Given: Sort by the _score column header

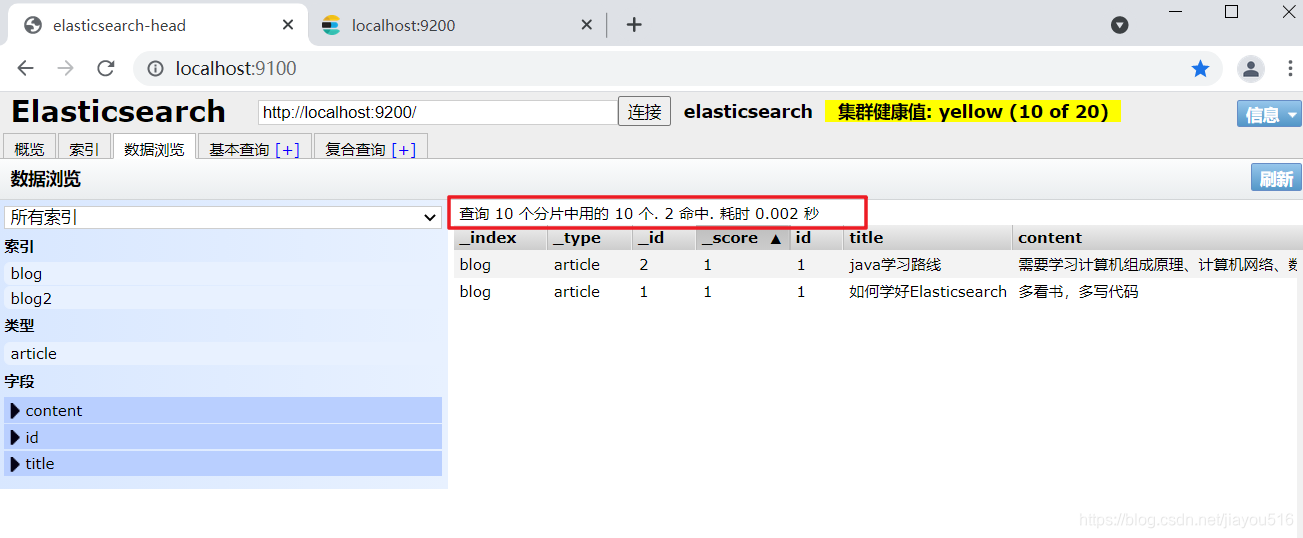Looking at the screenshot, I should 742,238.
